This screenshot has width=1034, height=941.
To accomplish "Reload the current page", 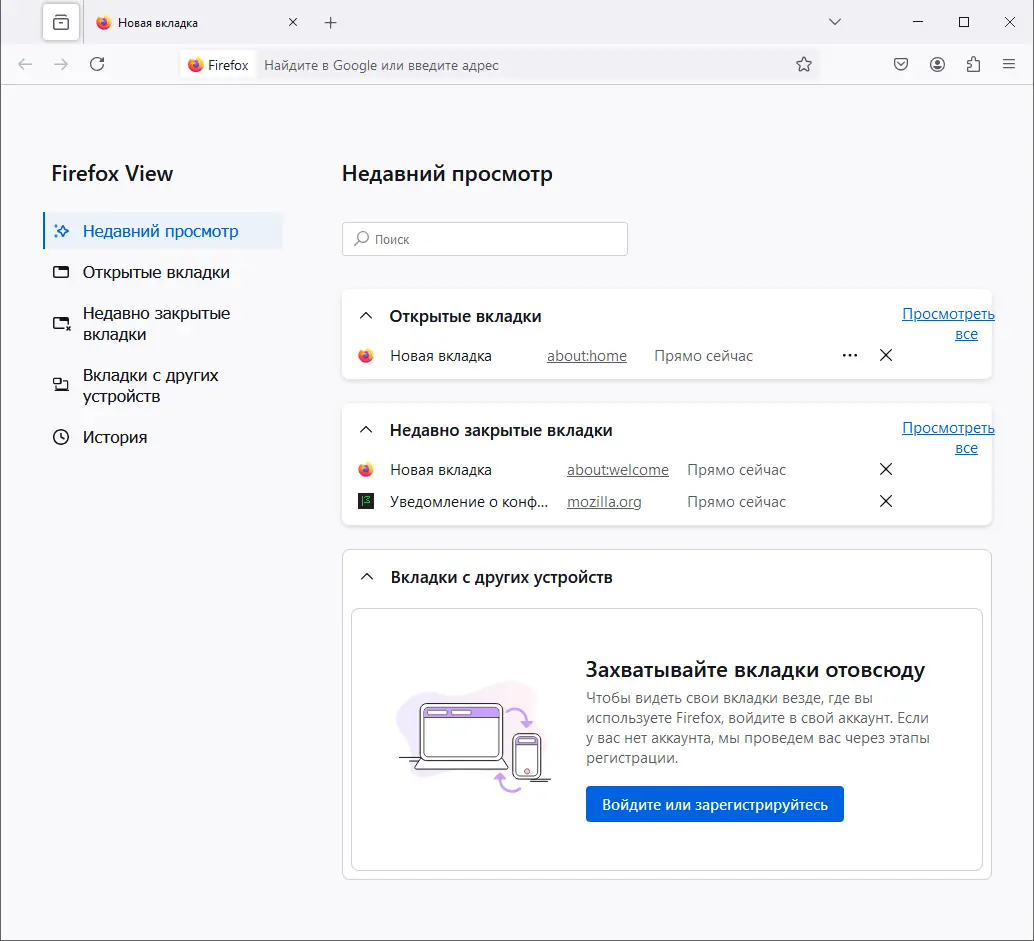I will pyautogui.click(x=97, y=65).
